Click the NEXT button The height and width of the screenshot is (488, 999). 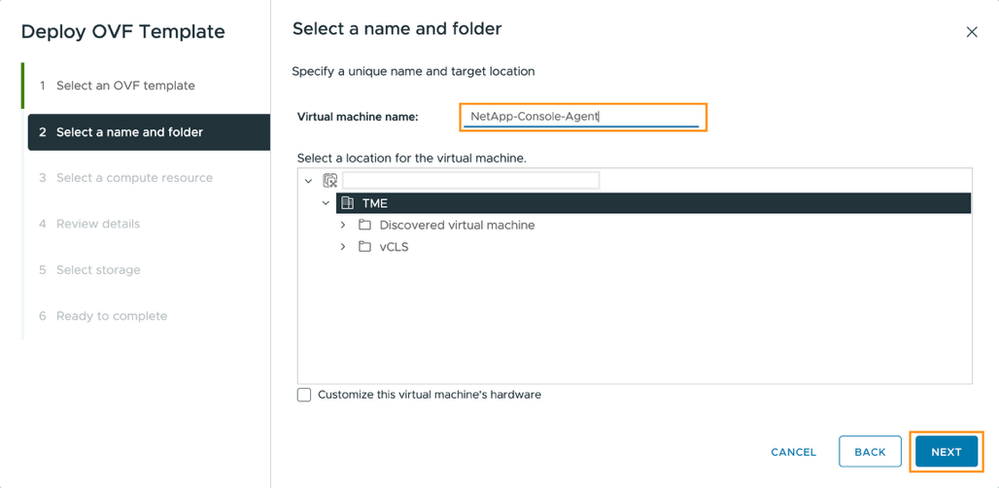[x=946, y=452]
